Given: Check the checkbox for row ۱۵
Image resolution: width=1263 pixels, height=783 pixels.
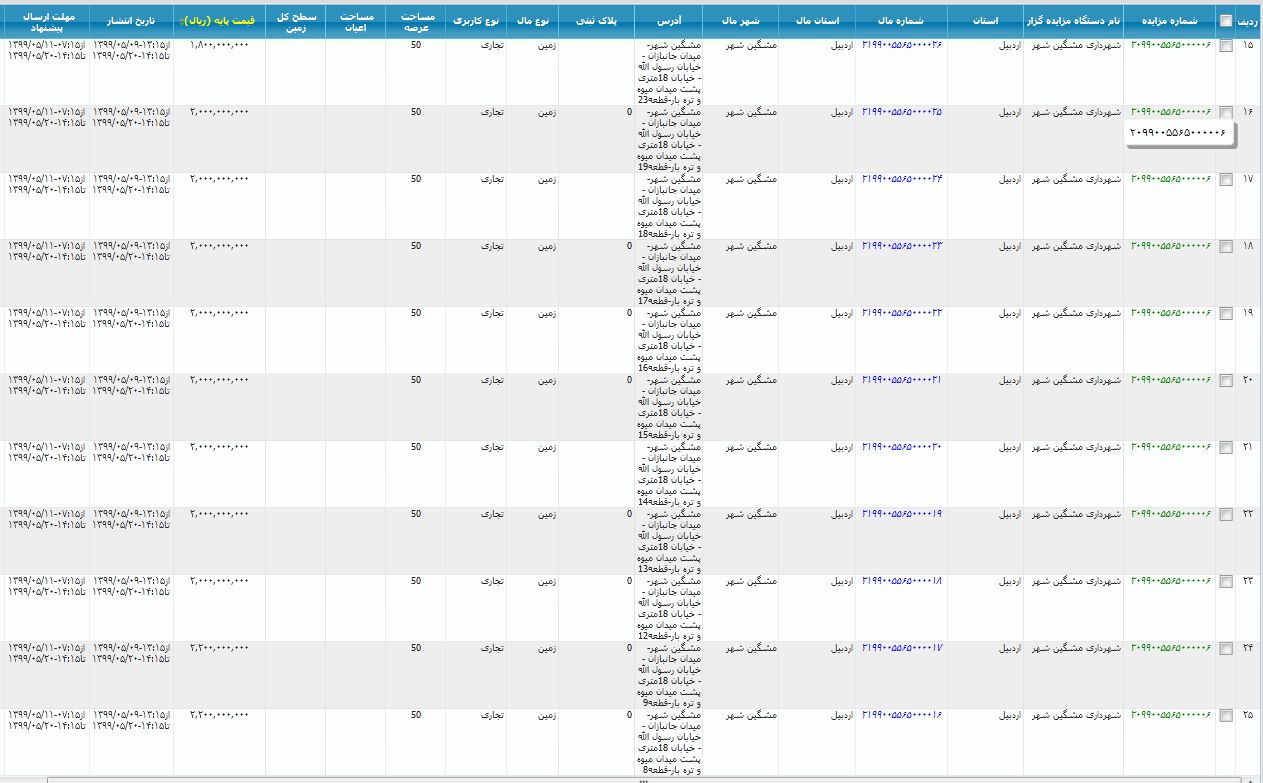Looking at the screenshot, I should click(1226, 46).
